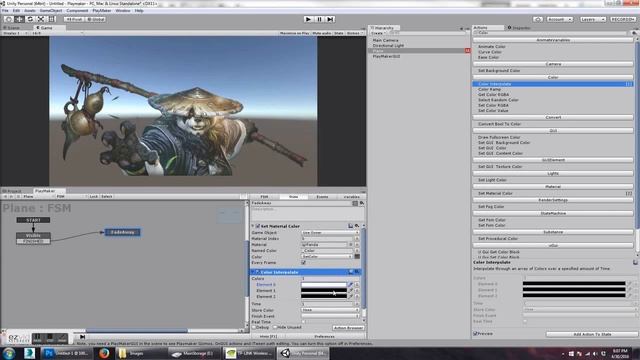Open the GameObject menu
This screenshot has height=360, width=640.
click(x=51, y=11)
